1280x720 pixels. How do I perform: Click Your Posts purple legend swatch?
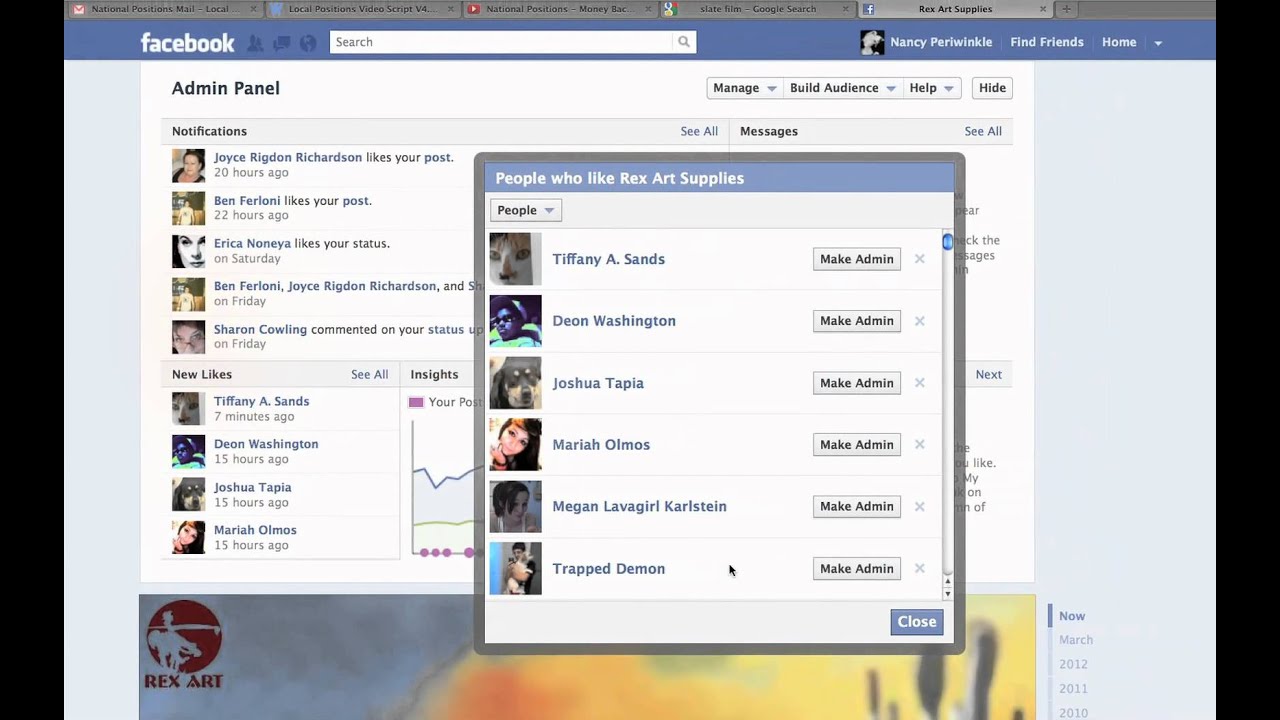click(416, 402)
